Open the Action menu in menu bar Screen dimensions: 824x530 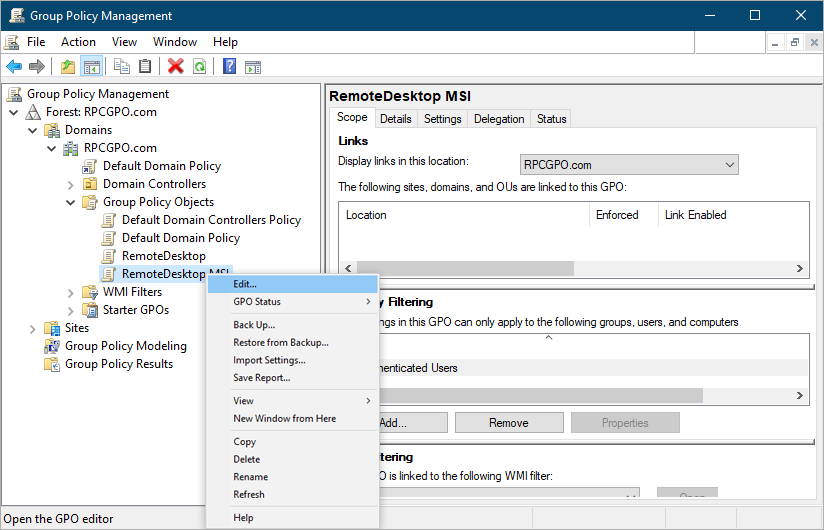(78, 42)
